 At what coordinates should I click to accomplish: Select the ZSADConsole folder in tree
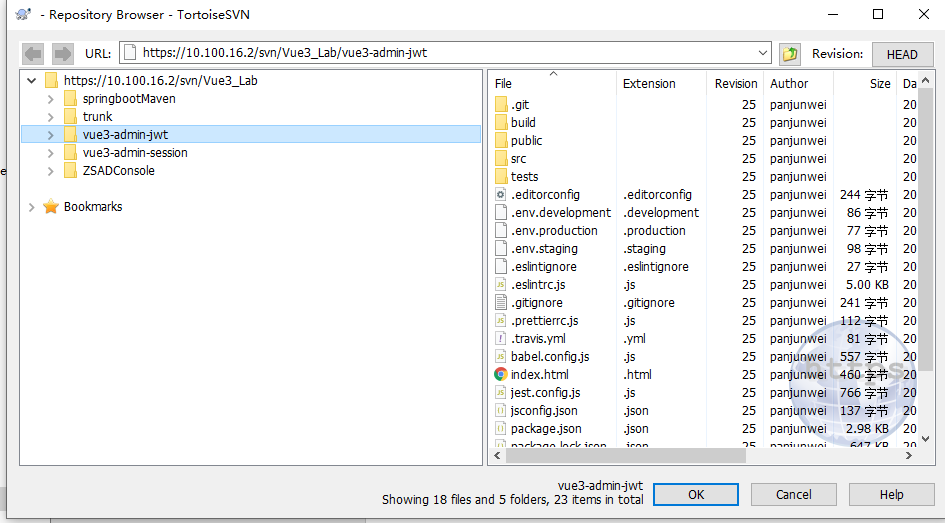coord(118,171)
